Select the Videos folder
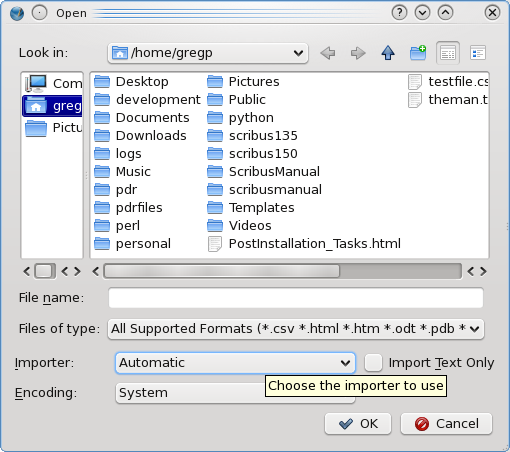The height and width of the screenshot is (452, 510). point(239,226)
